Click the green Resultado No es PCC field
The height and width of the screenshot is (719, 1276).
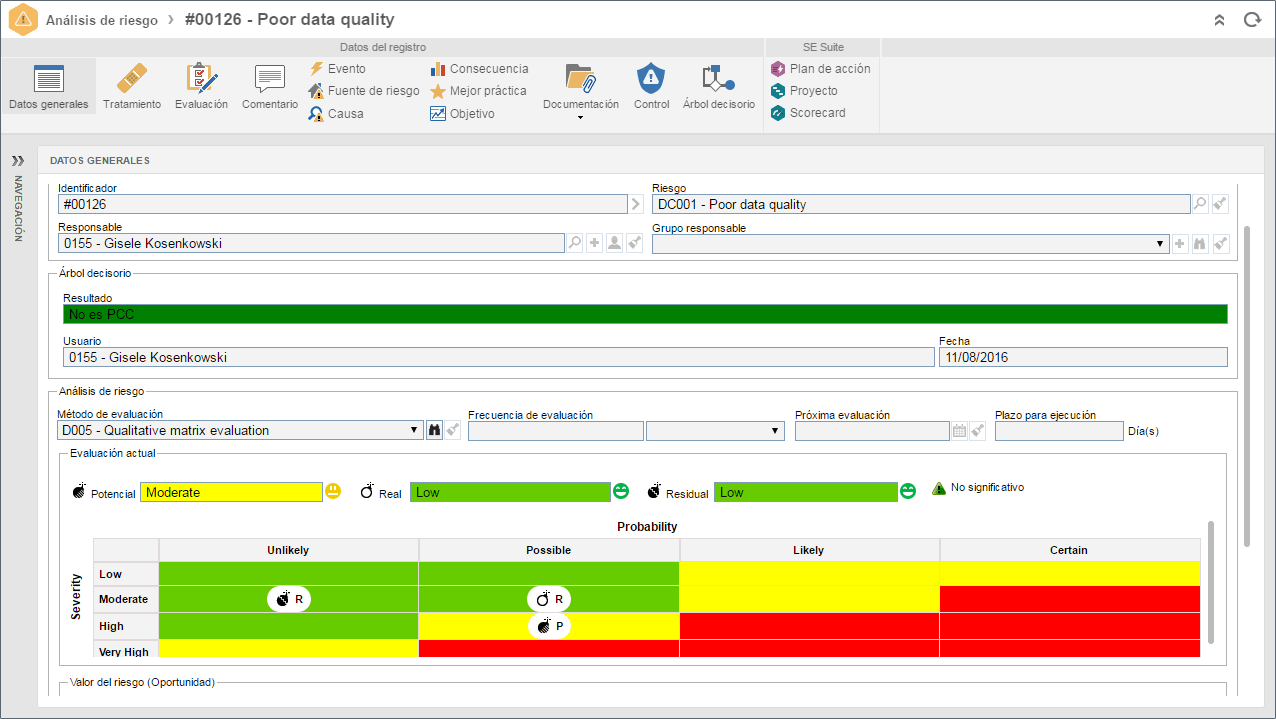pos(645,314)
